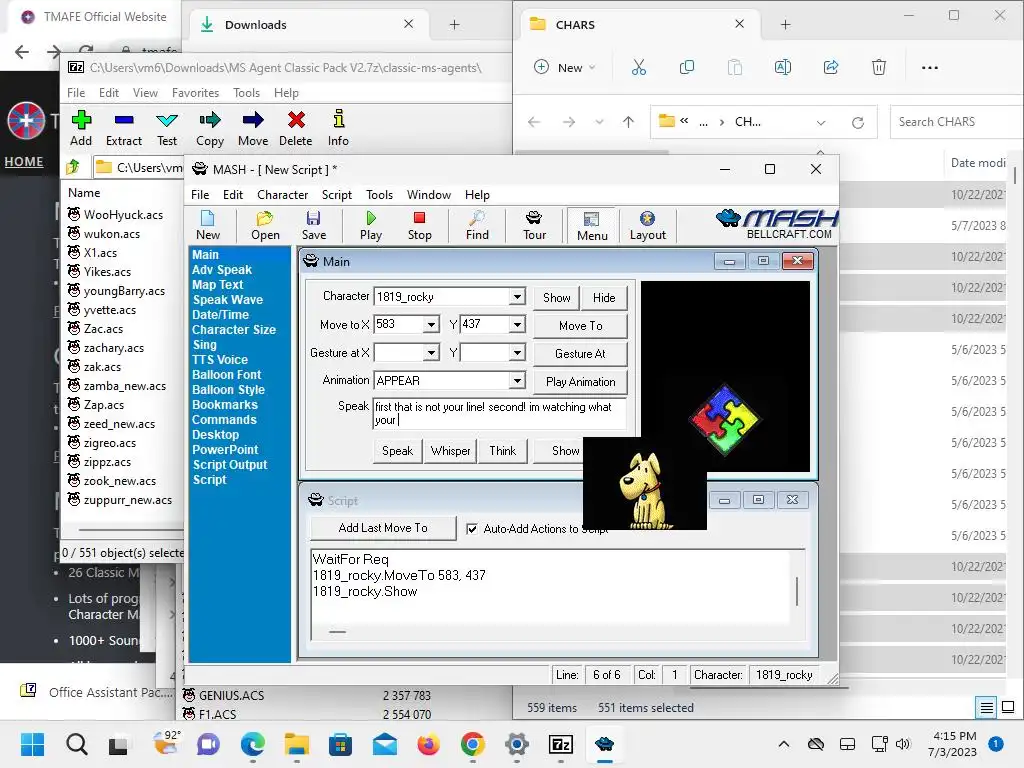Screen dimensions: 1024x768
Task: Open the MASH Tools menu
Action: [379, 195]
